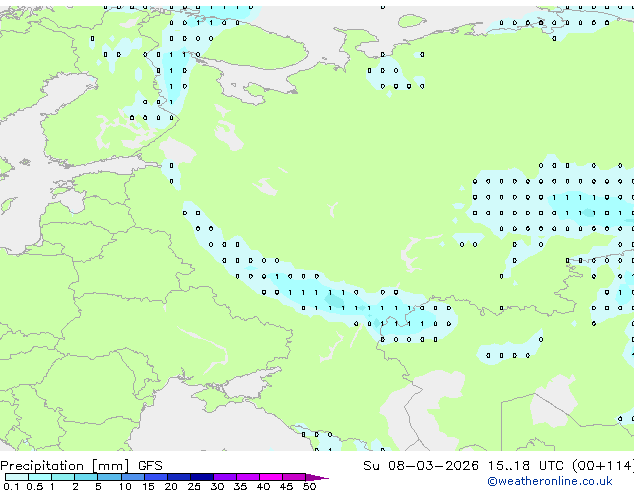The width and height of the screenshot is (634, 490).
Task: Pick the 2–5 mm legend swatch
Action: [86, 477]
